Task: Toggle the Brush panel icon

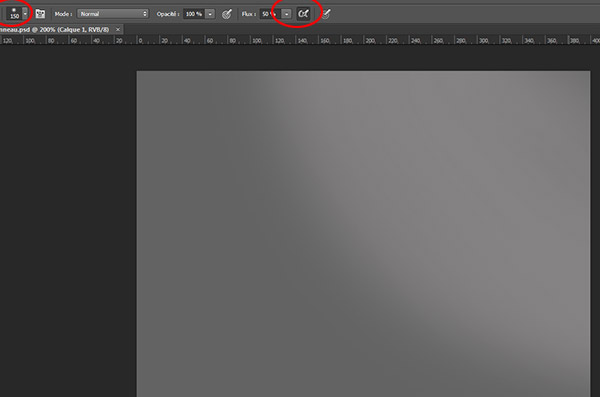Action: tap(40, 14)
